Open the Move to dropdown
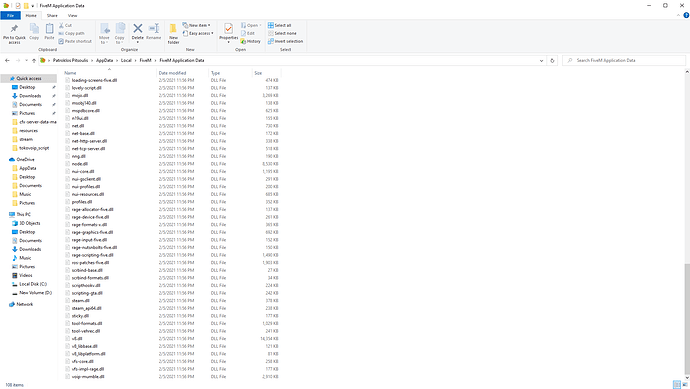690x389 pixels. tap(104, 34)
